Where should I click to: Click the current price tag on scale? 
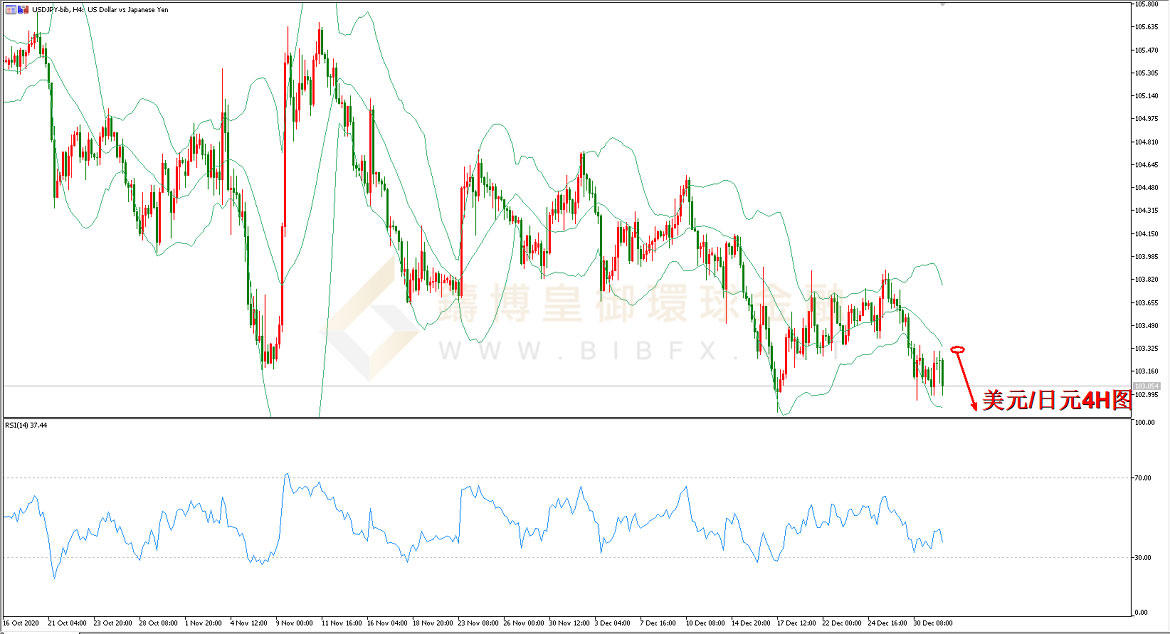[x=1145, y=386]
